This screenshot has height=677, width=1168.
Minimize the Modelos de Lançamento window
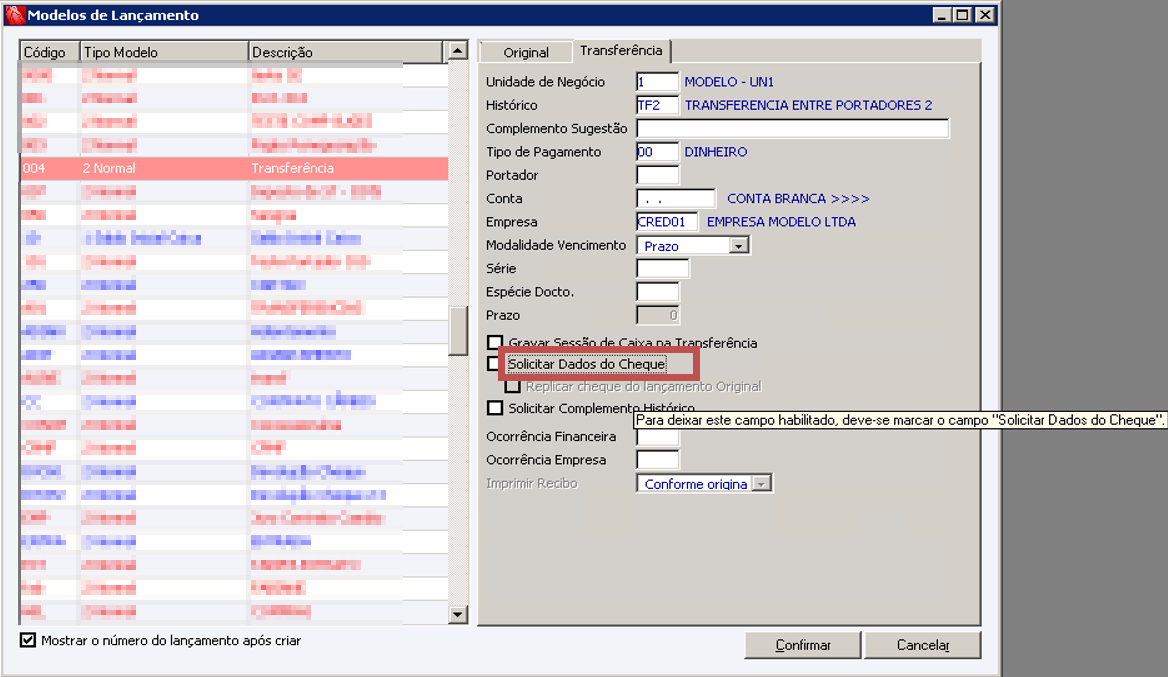[942, 15]
